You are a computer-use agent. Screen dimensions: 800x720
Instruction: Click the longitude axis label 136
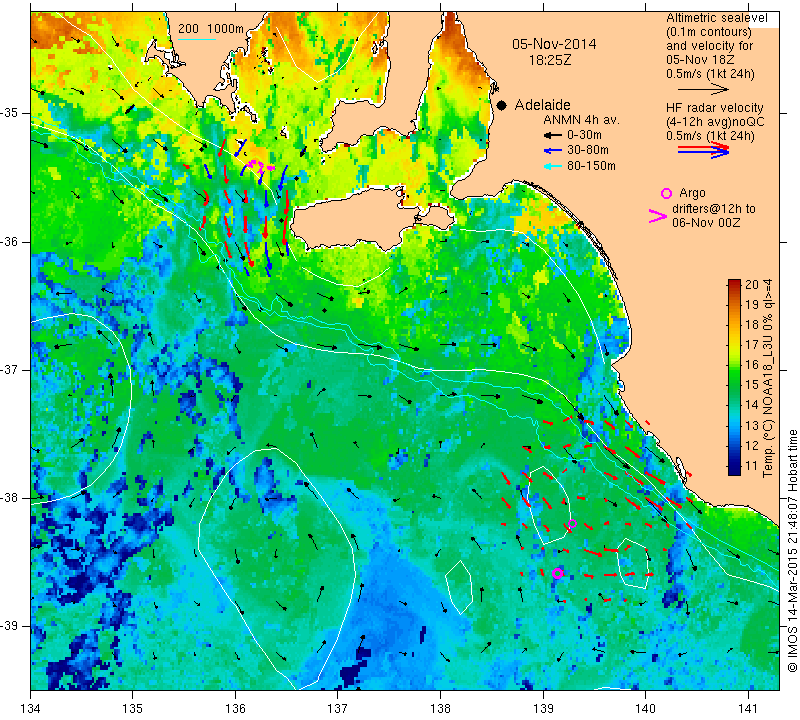(x=235, y=709)
